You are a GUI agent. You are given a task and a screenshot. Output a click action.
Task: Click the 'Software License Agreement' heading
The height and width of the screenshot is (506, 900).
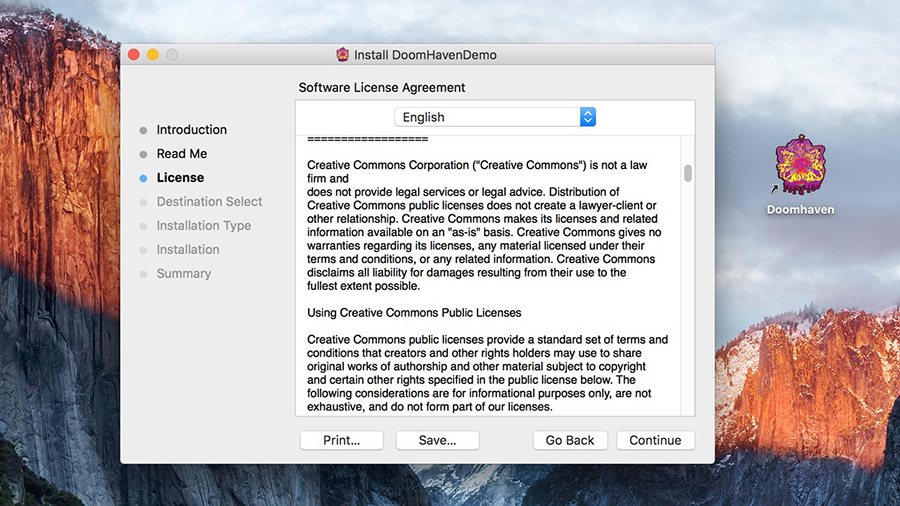pos(382,88)
